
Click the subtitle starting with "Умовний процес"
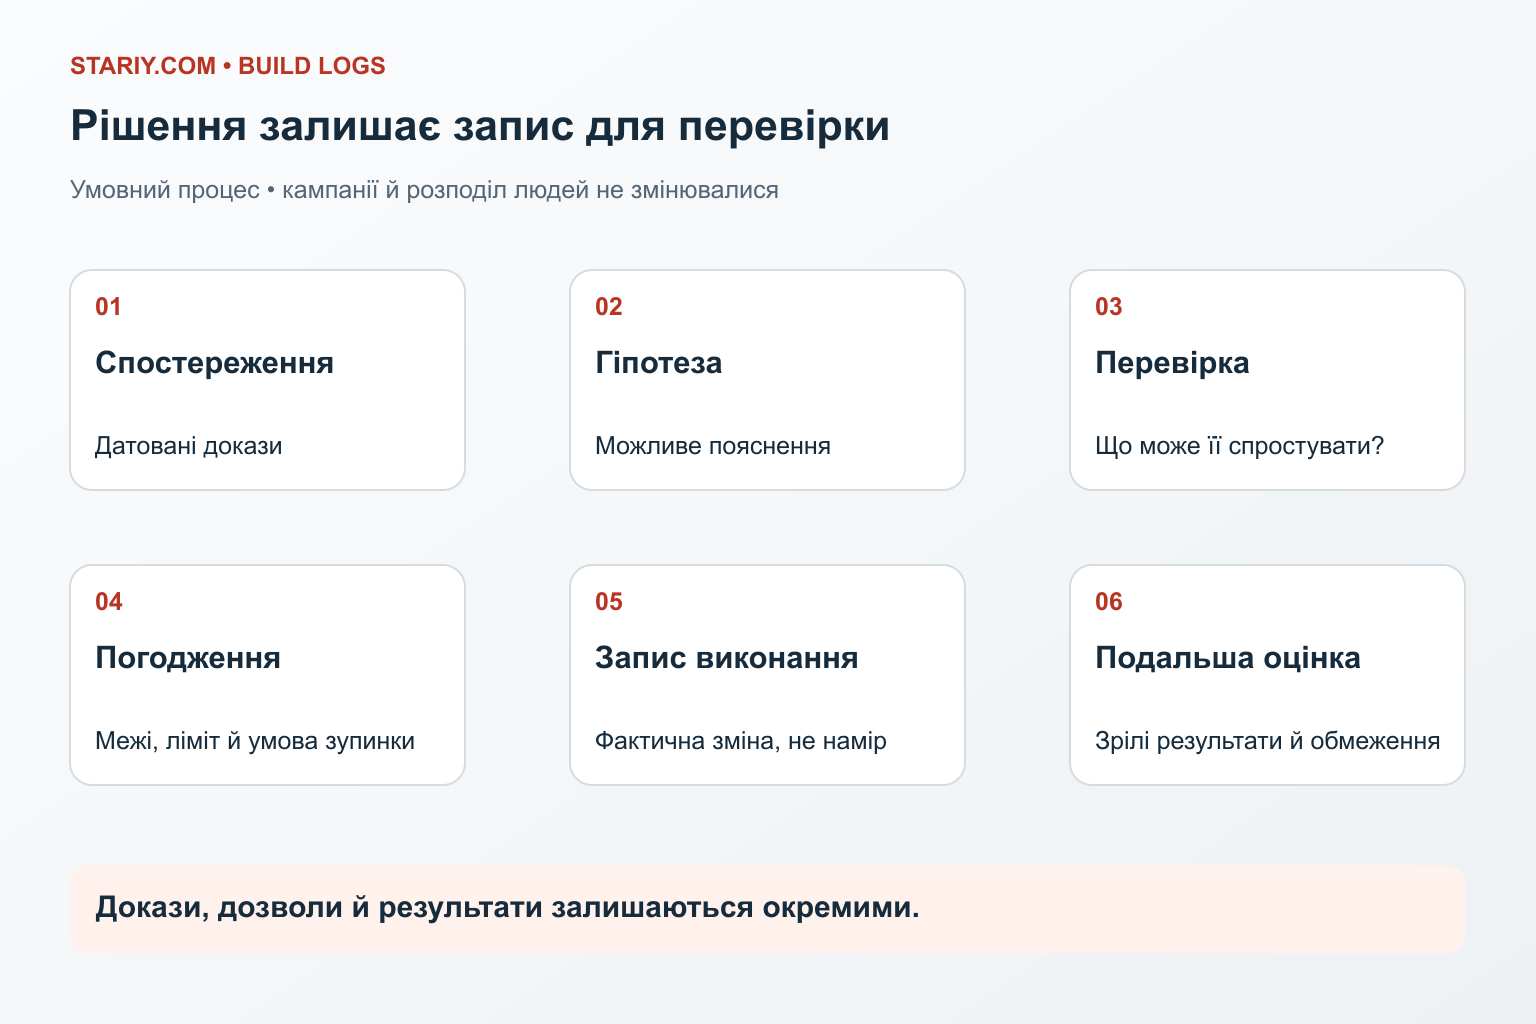[424, 190]
